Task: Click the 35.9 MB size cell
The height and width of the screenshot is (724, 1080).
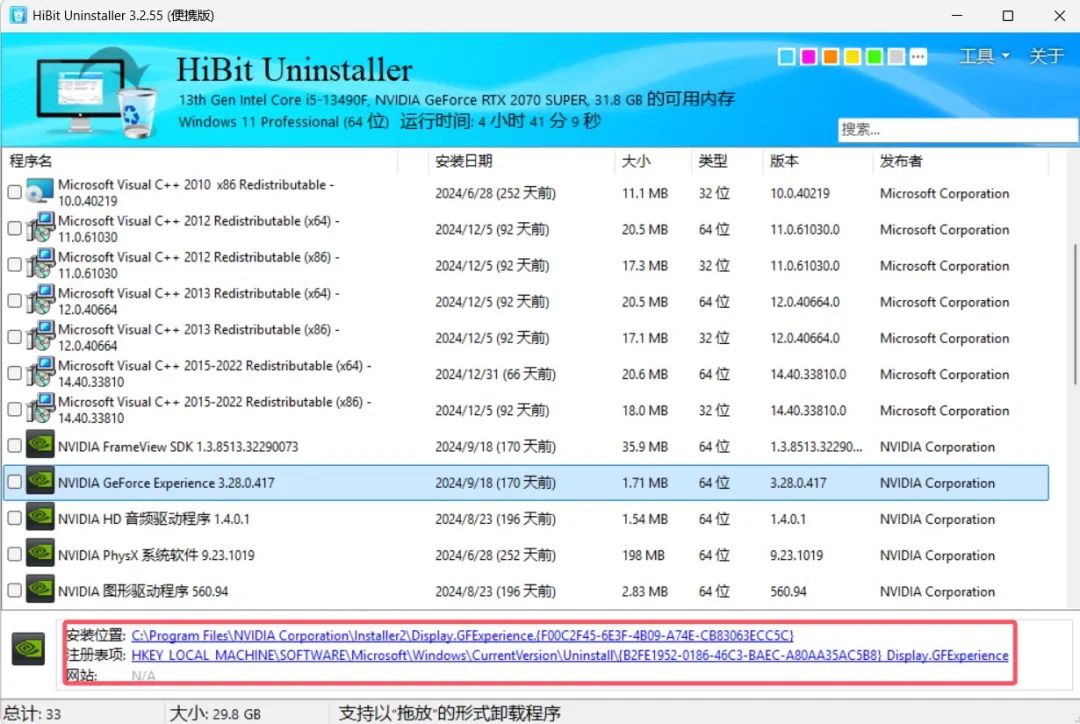Action: [645, 446]
